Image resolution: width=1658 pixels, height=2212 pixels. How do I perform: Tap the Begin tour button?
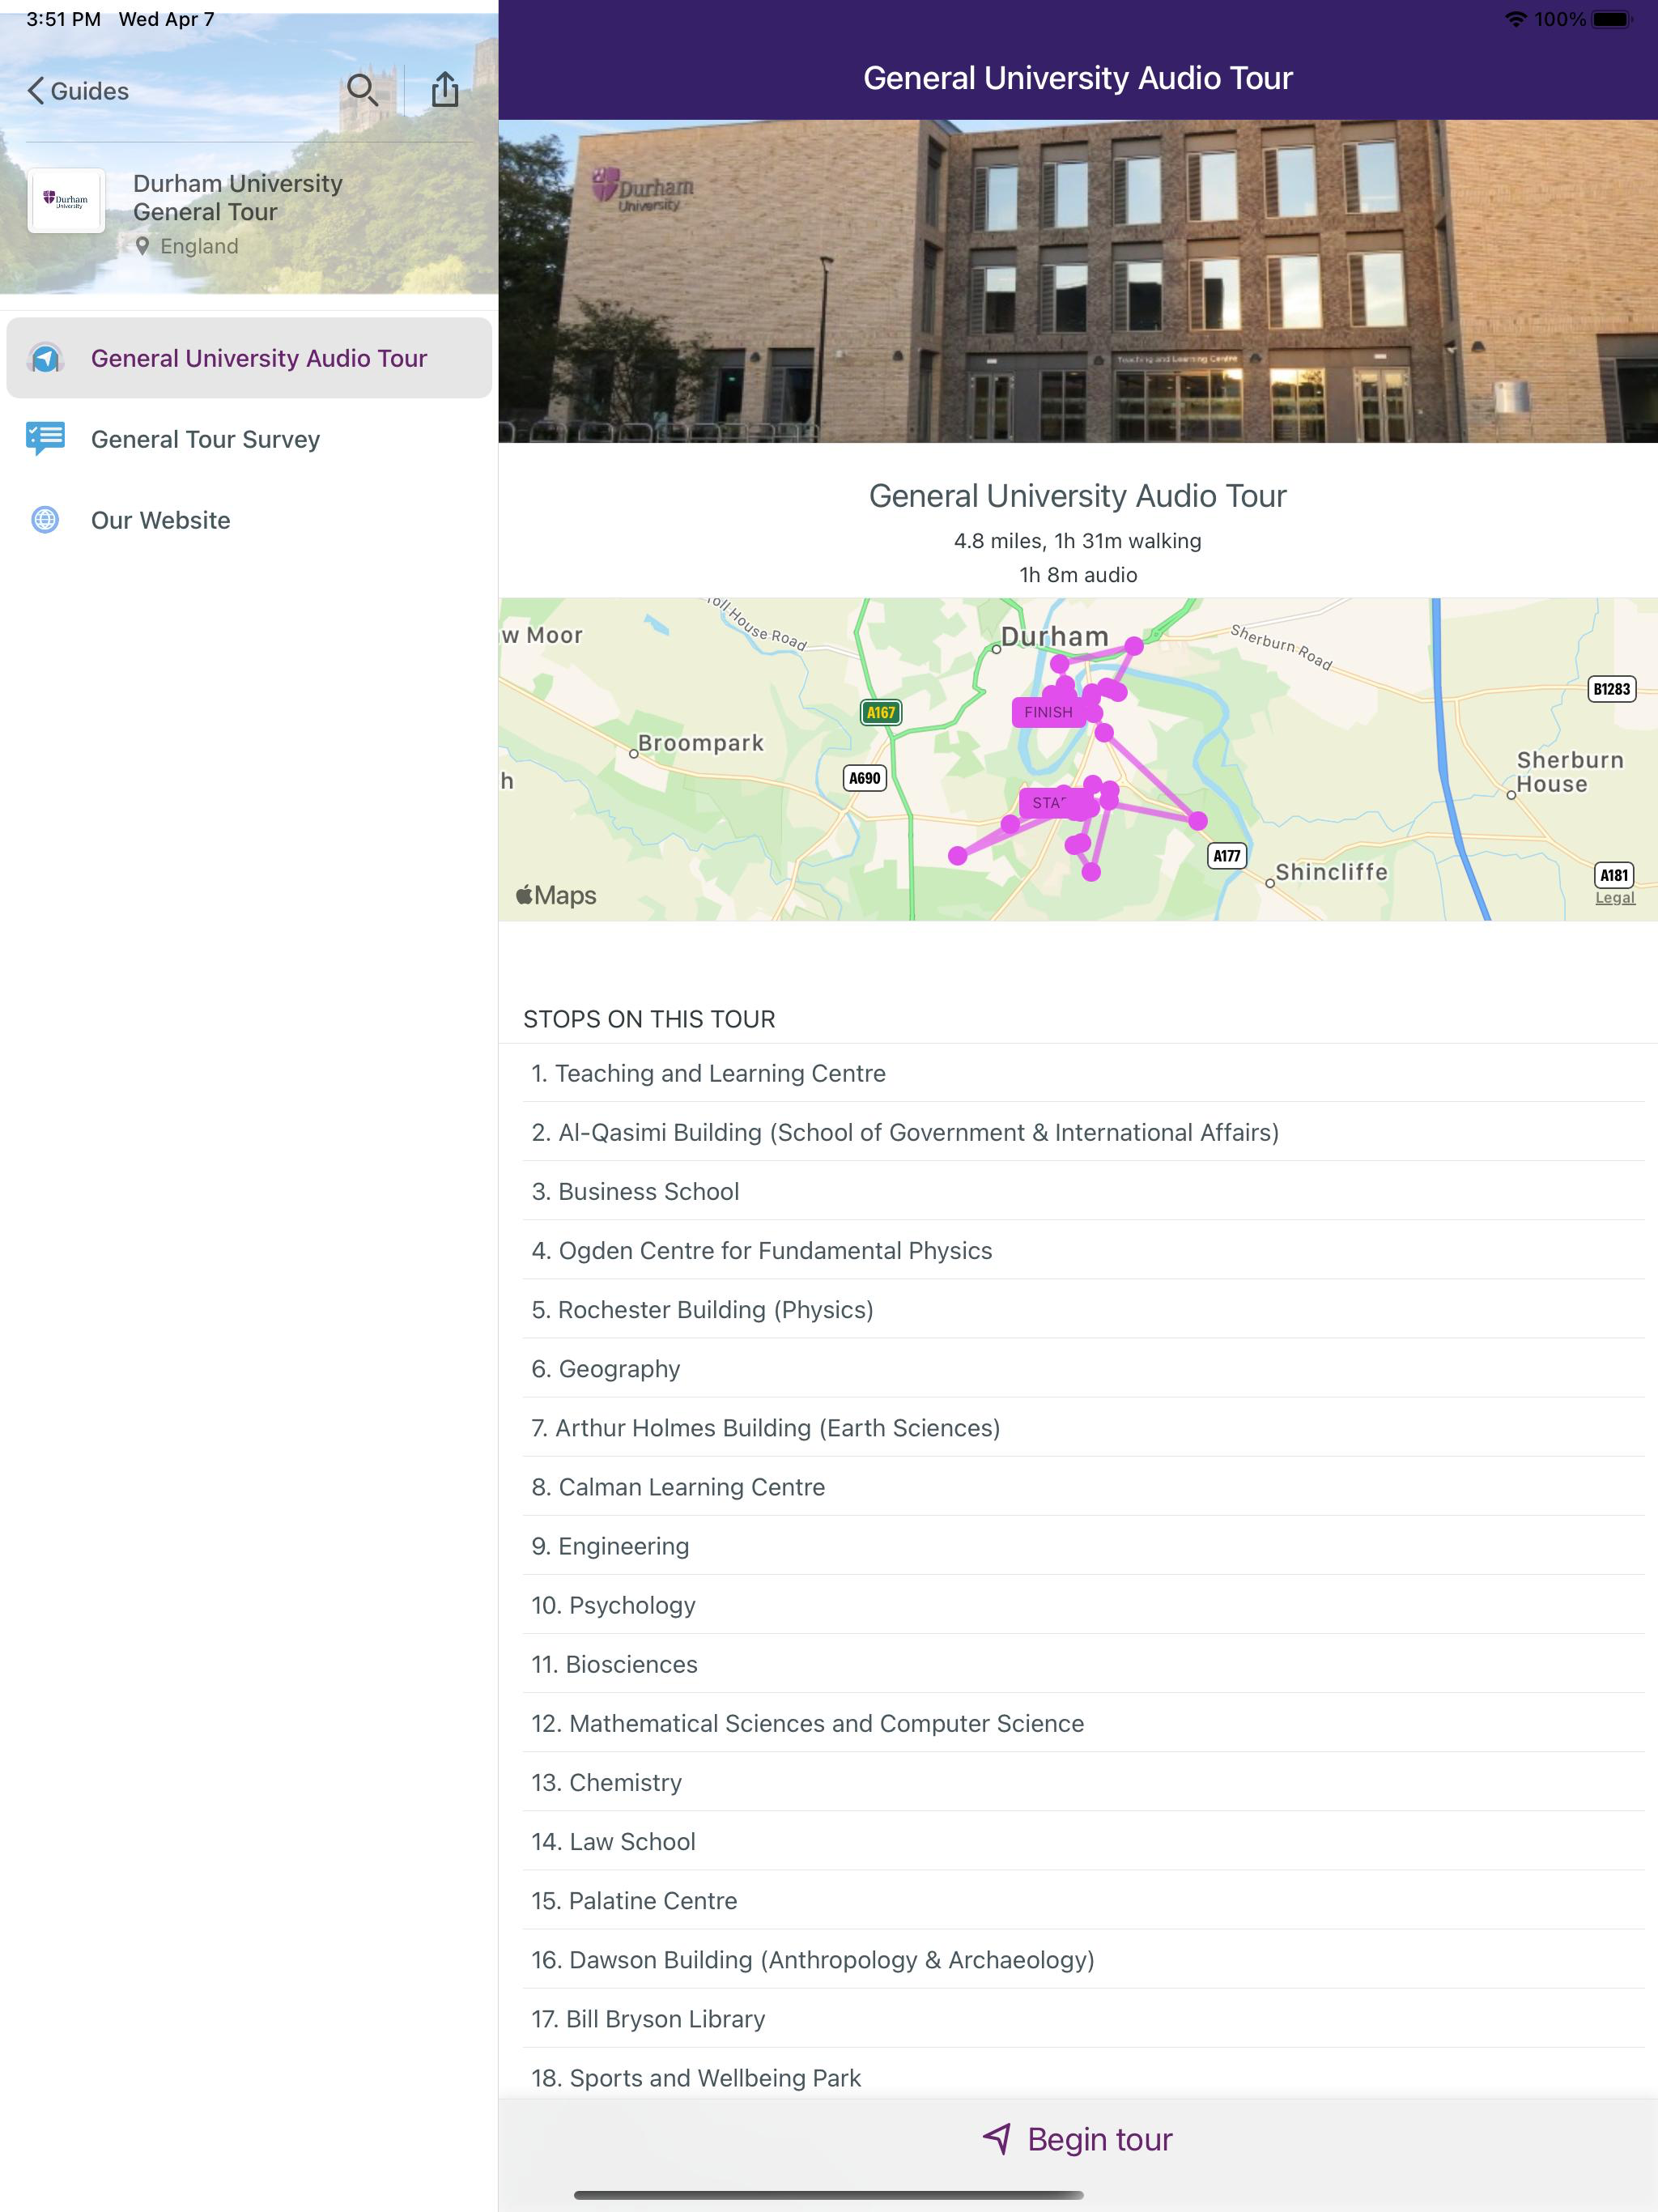tap(1078, 2139)
